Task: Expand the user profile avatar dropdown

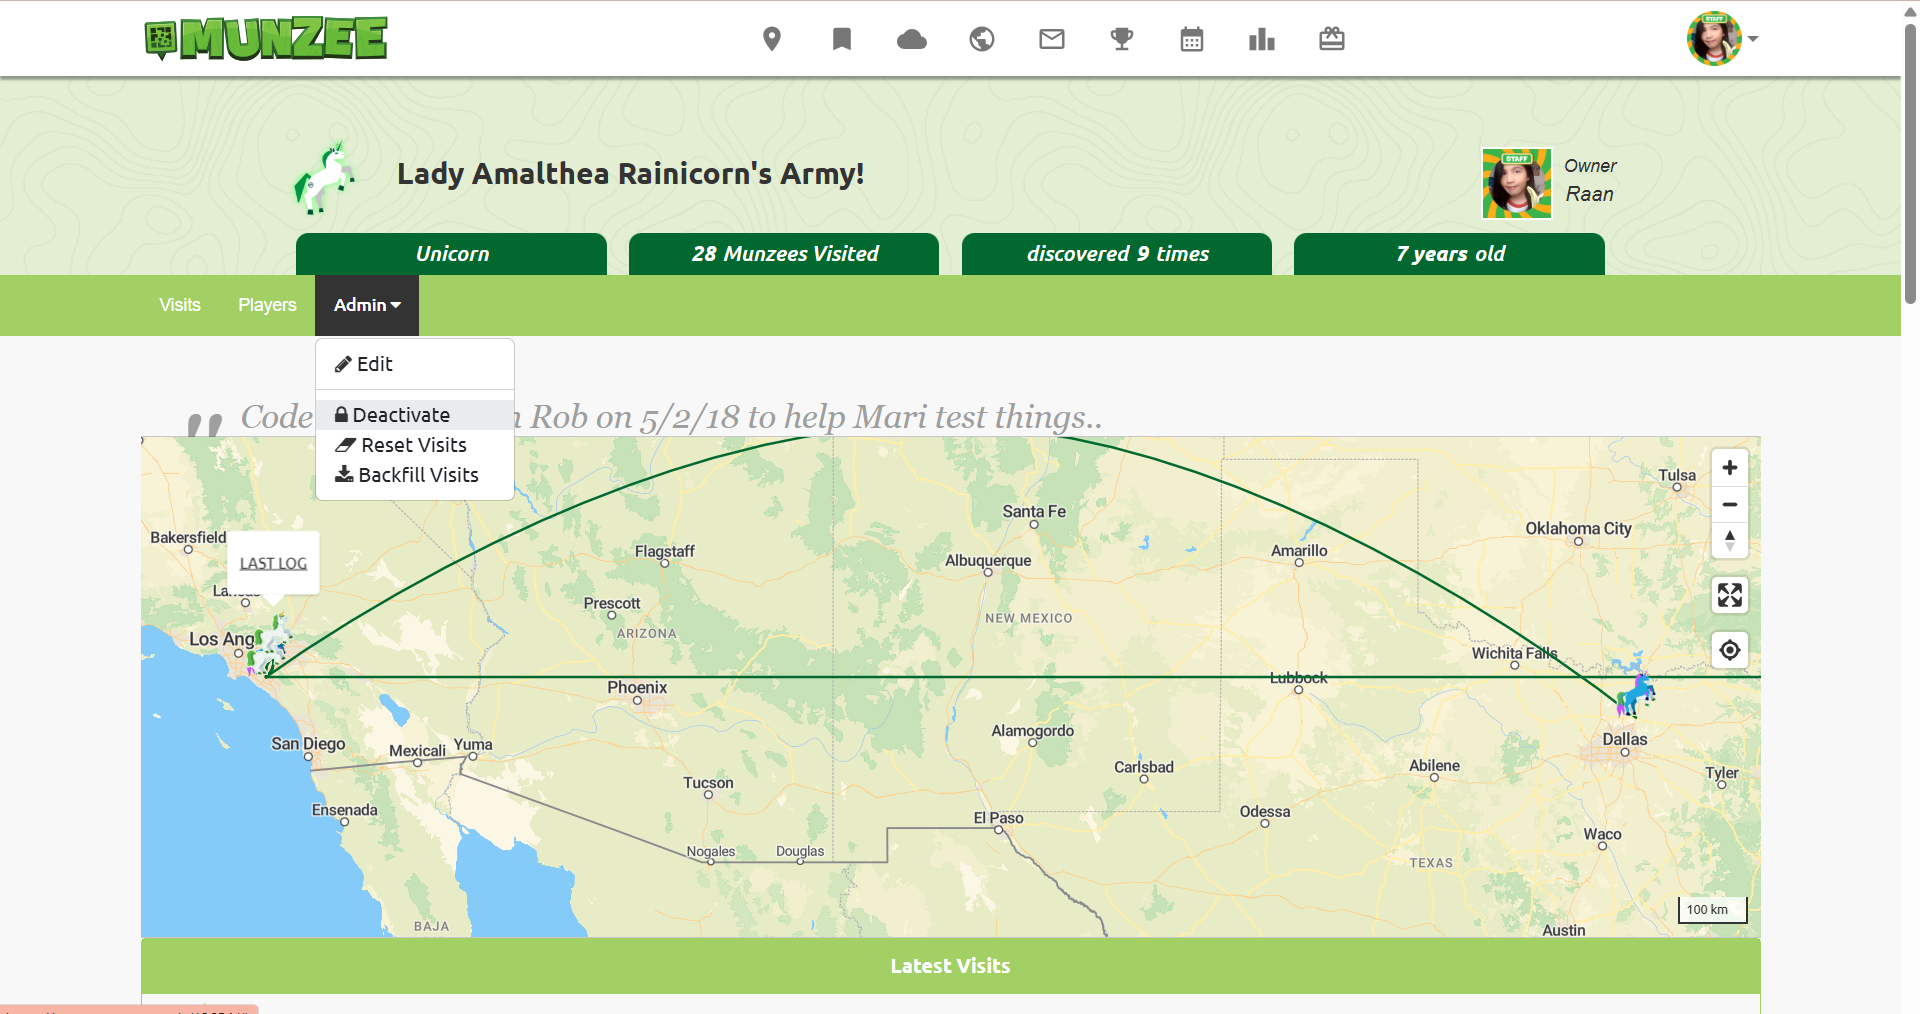Action: click(1722, 39)
